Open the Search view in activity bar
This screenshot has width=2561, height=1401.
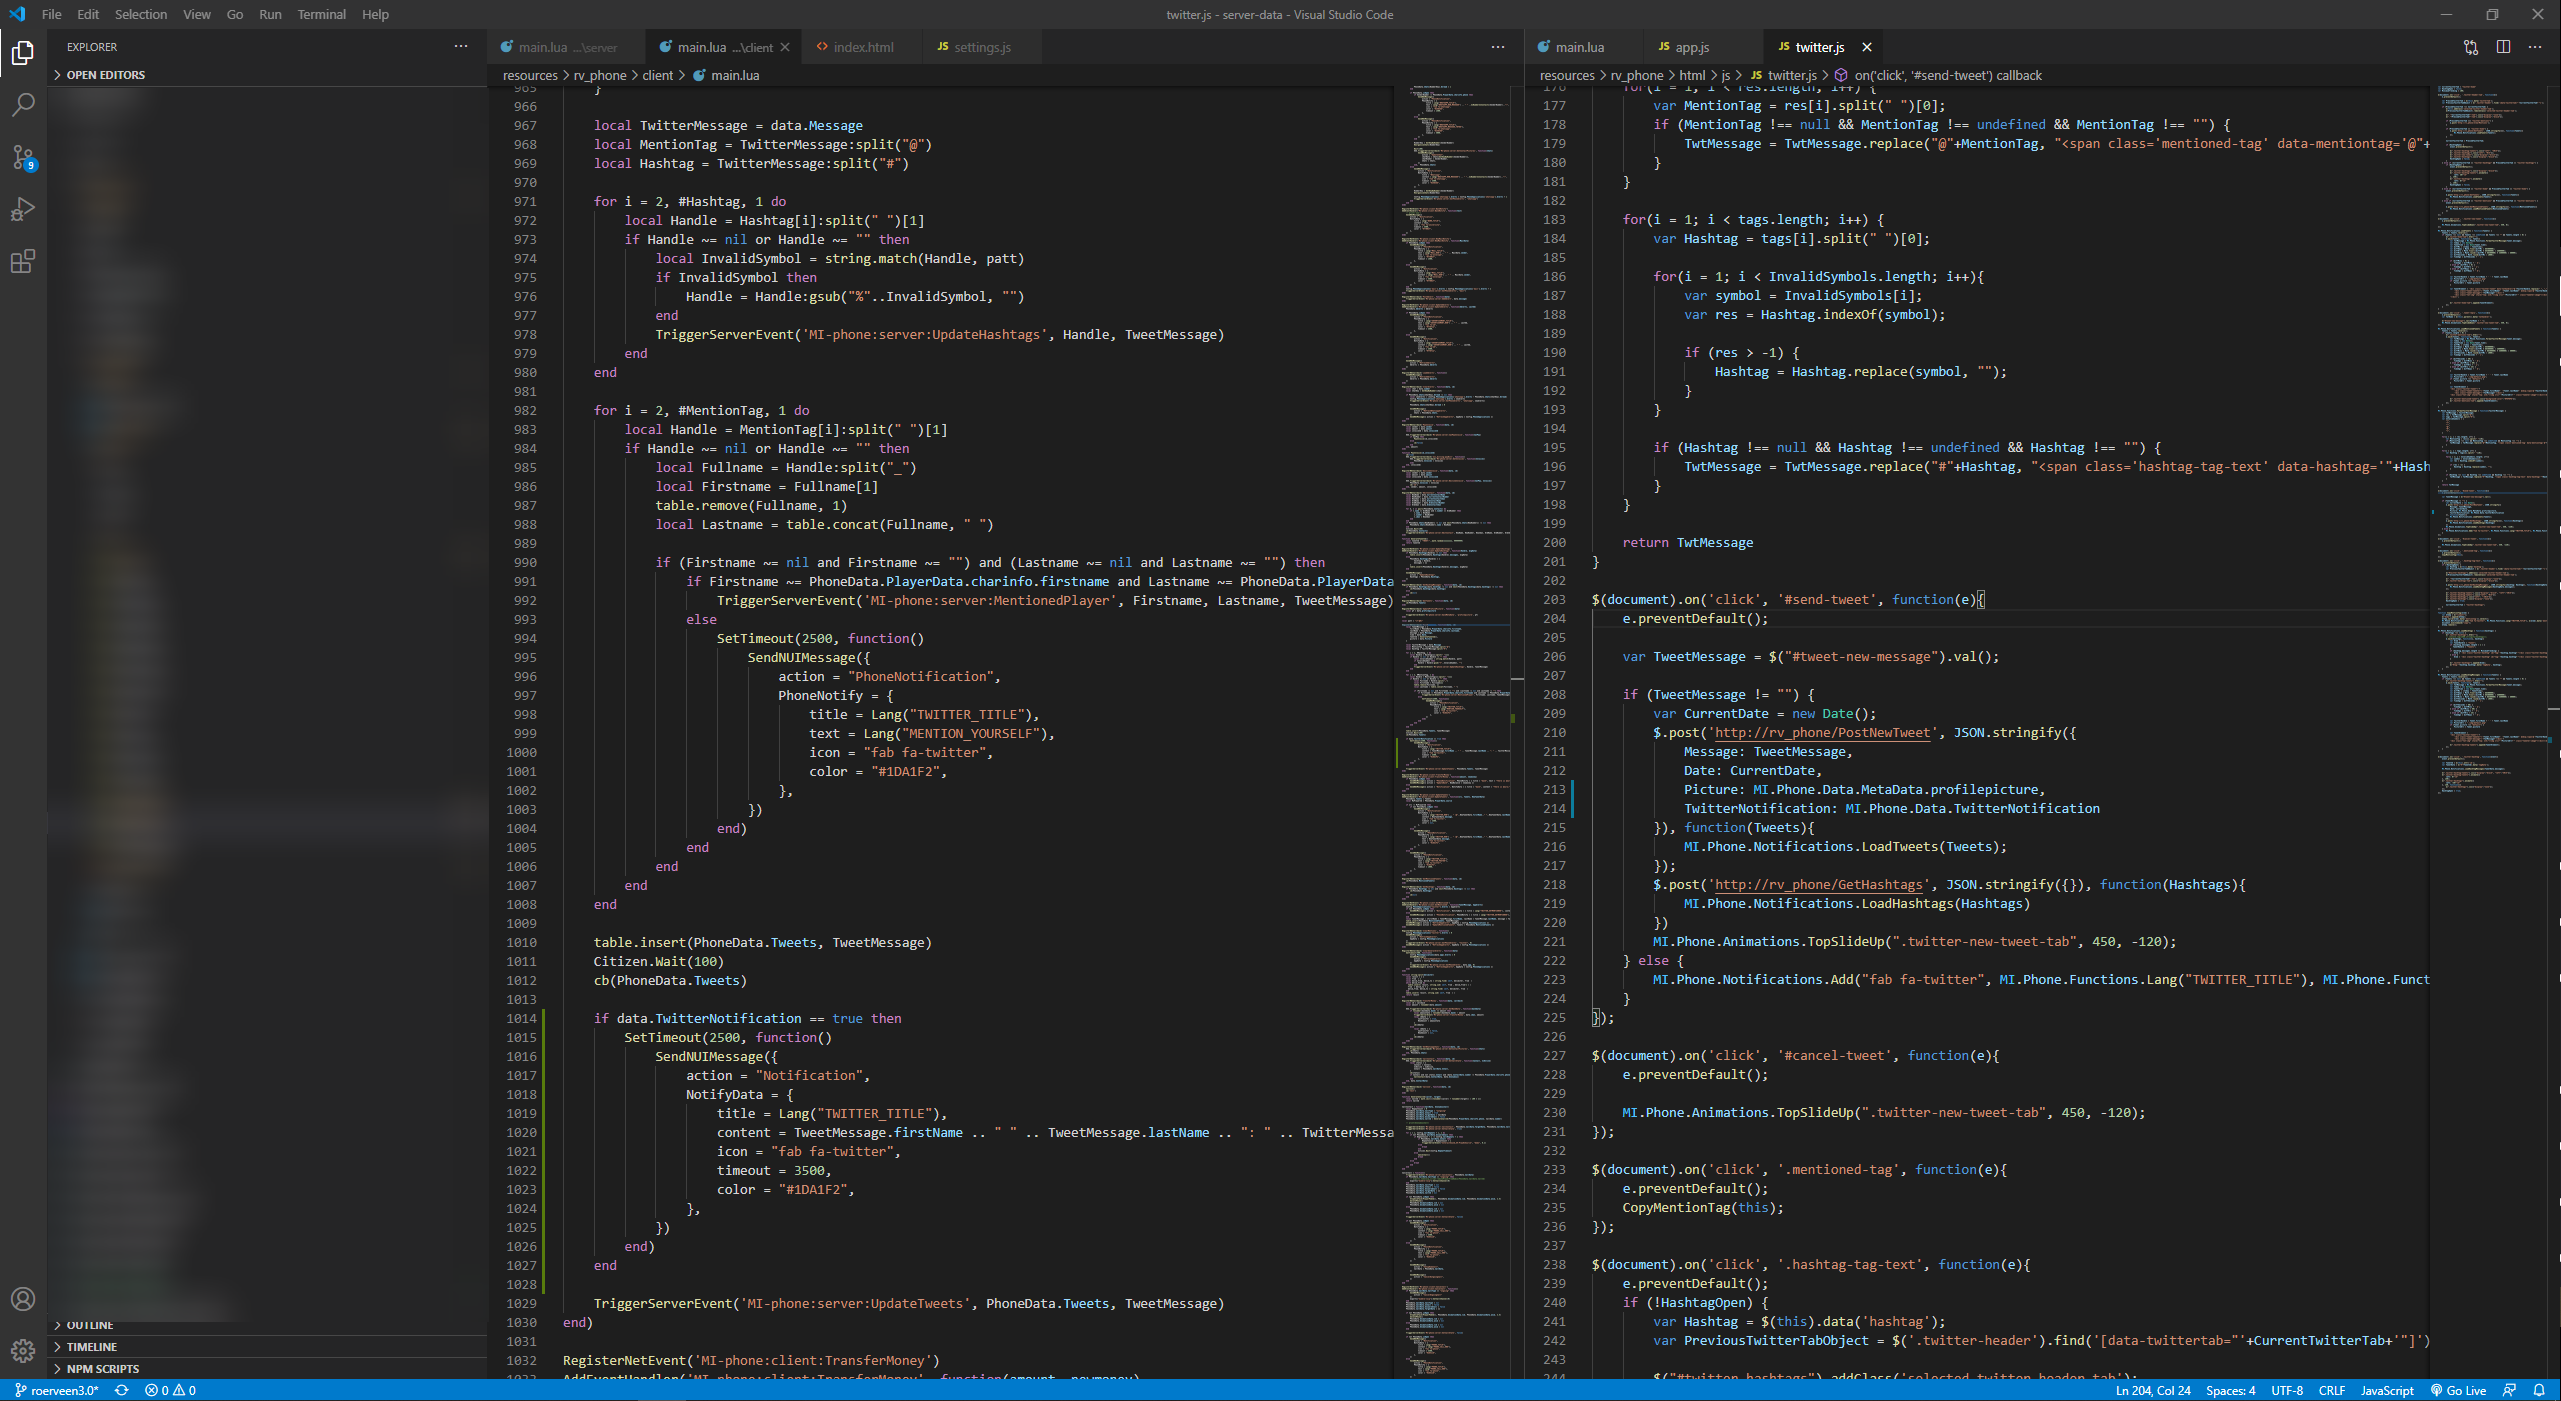coord(23,105)
